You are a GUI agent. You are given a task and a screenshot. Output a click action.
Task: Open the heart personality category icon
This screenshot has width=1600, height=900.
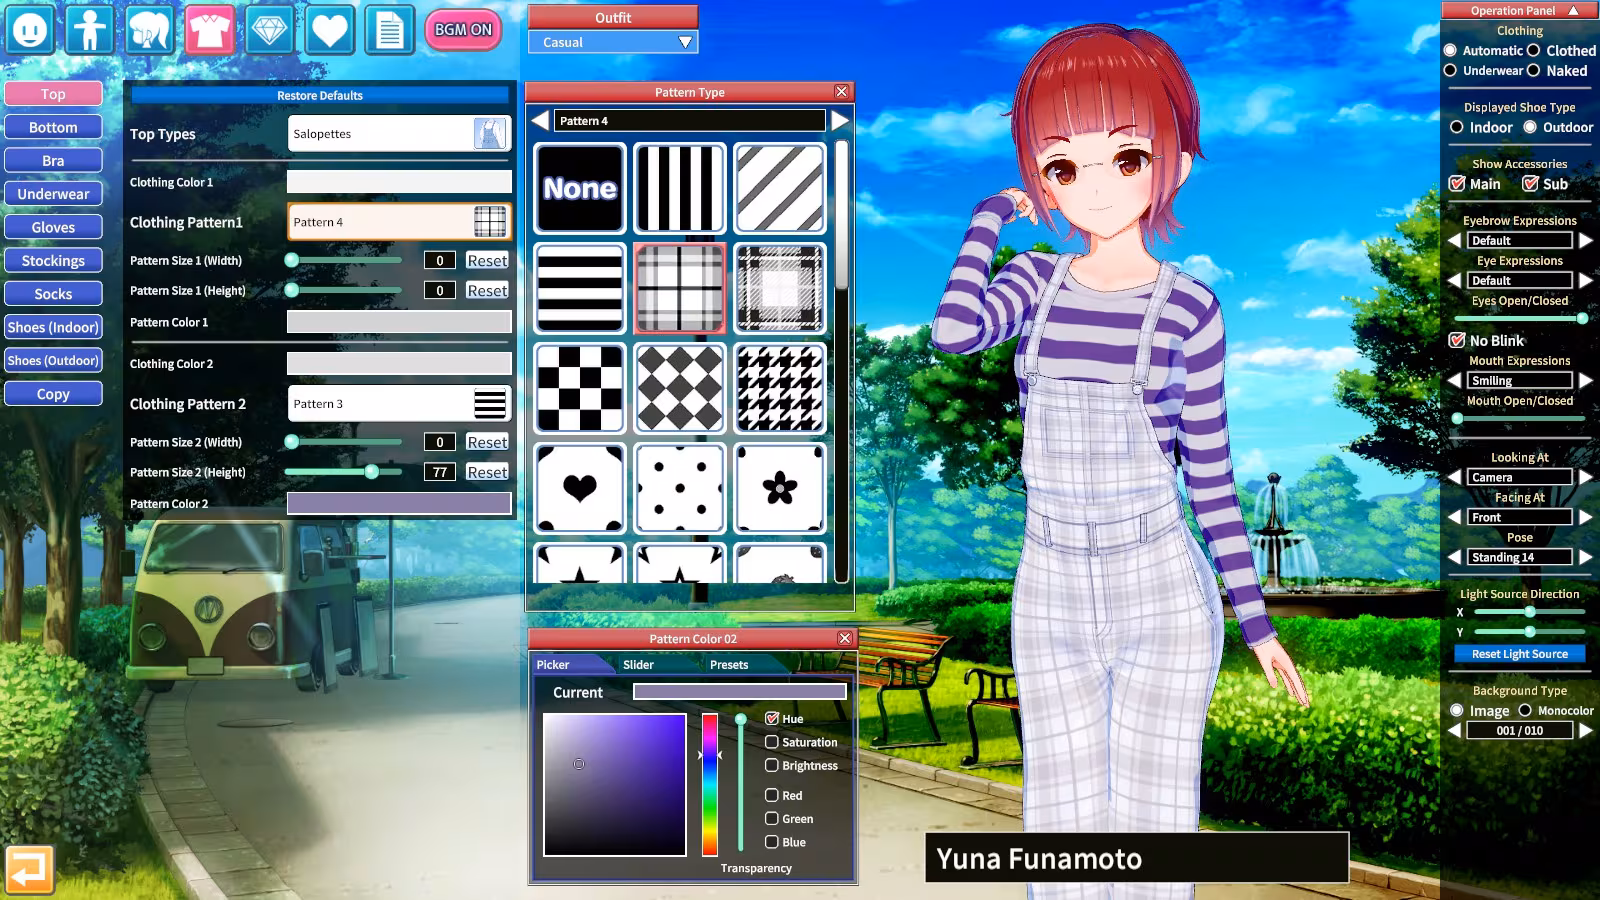pos(330,30)
